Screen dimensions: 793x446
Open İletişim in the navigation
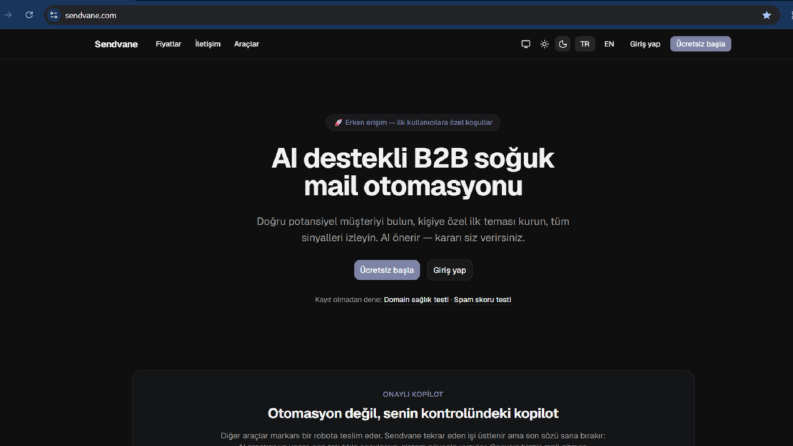pyautogui.click(x=208, y=44)
